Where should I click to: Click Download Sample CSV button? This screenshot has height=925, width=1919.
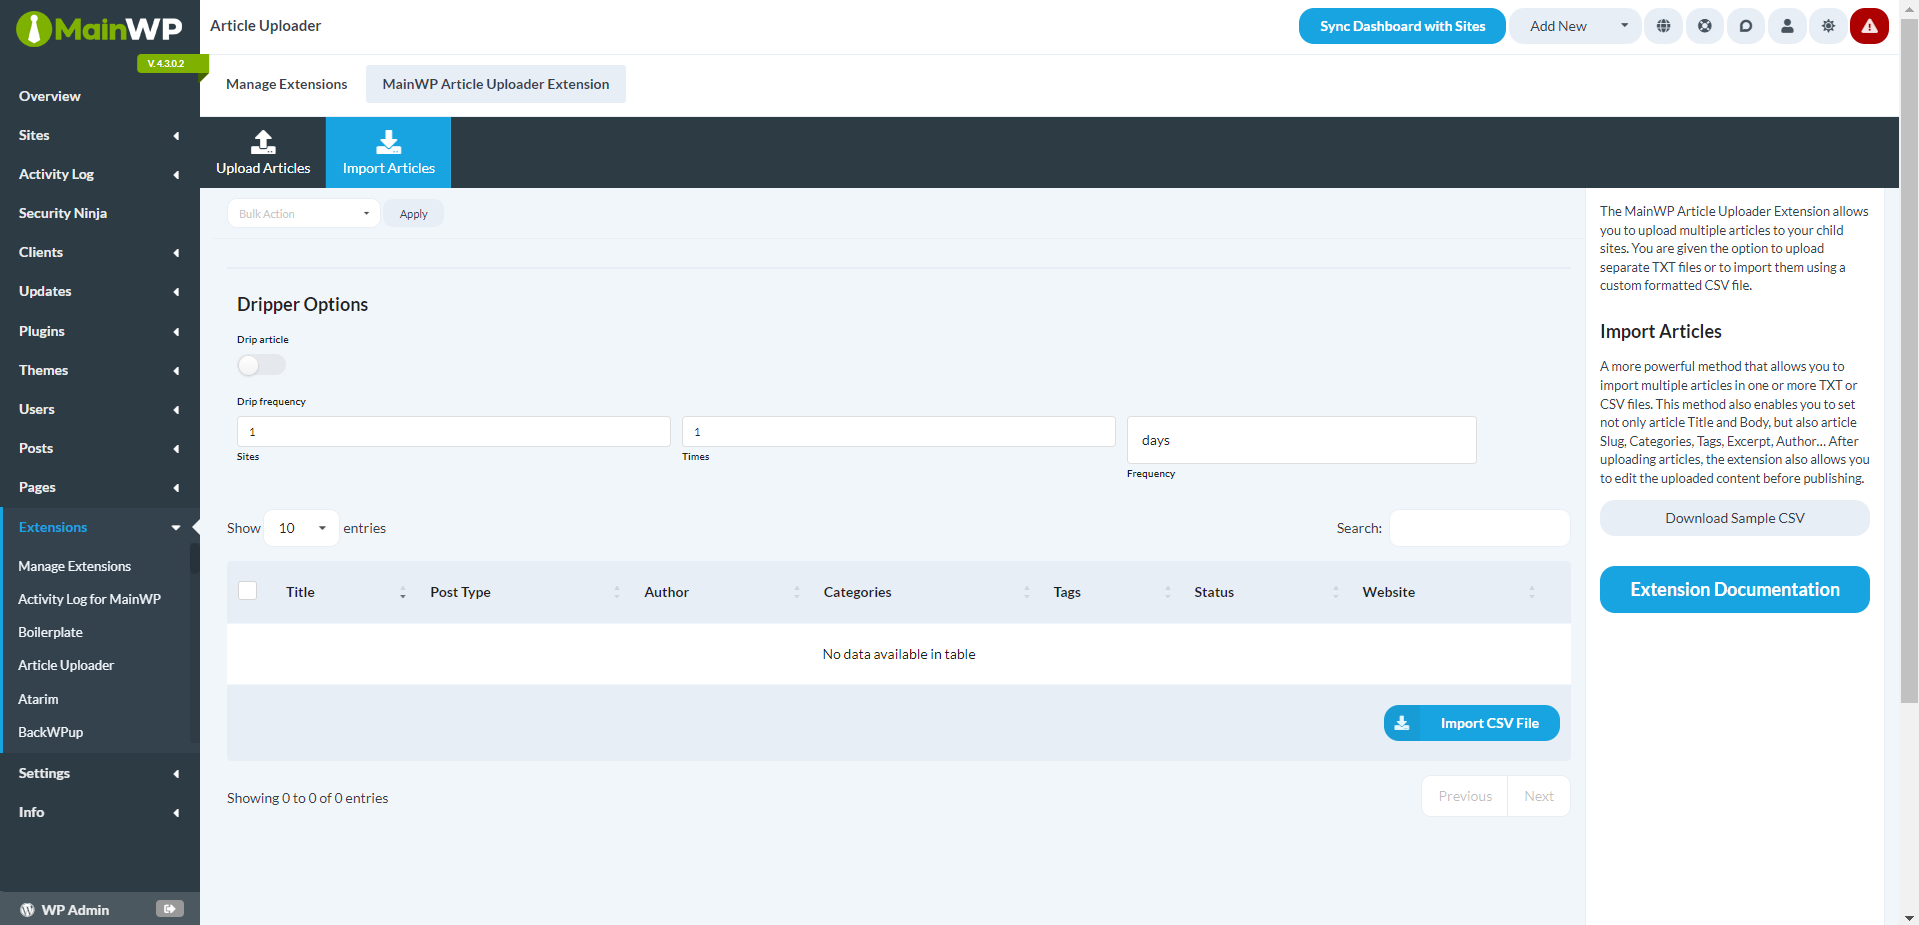point(1735,518)
